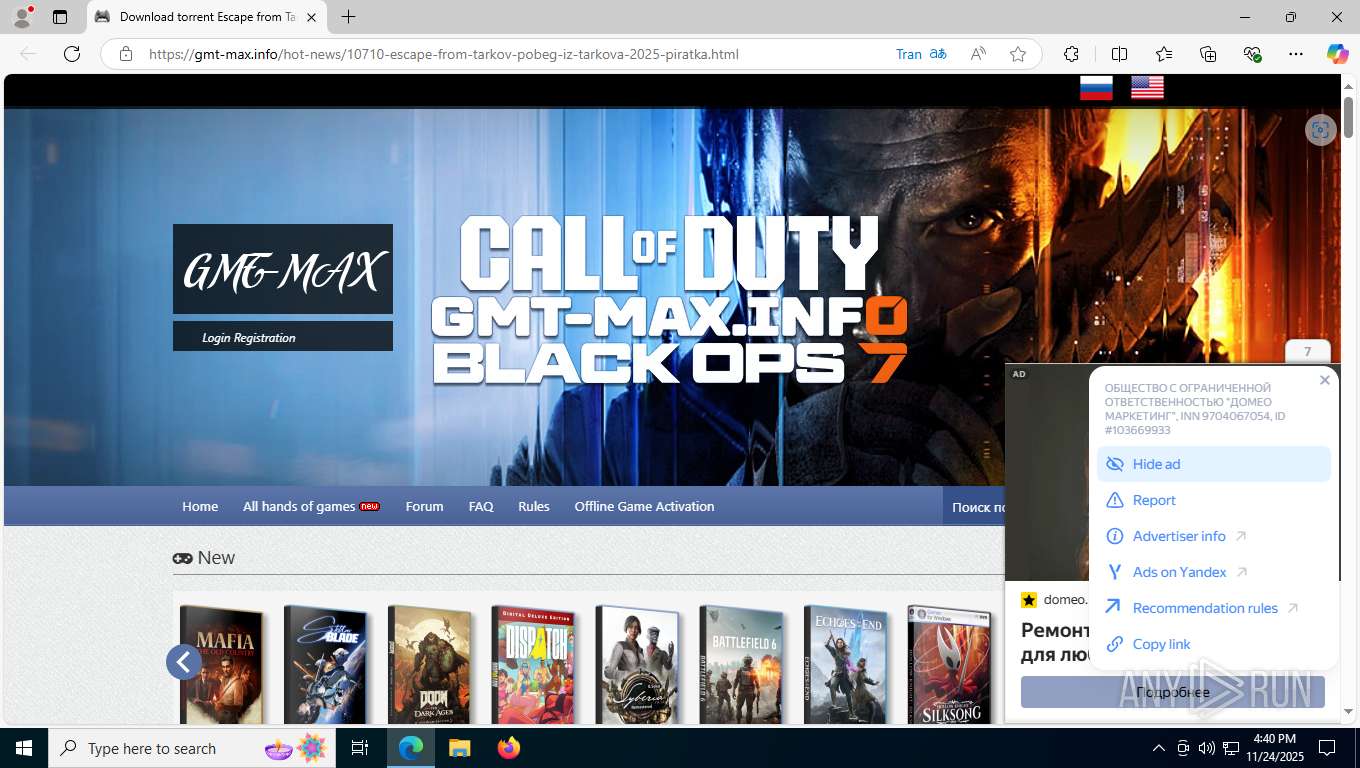
Task: Open Task View on taskbar
Action: pyautogui.click(x=360, y=748)
